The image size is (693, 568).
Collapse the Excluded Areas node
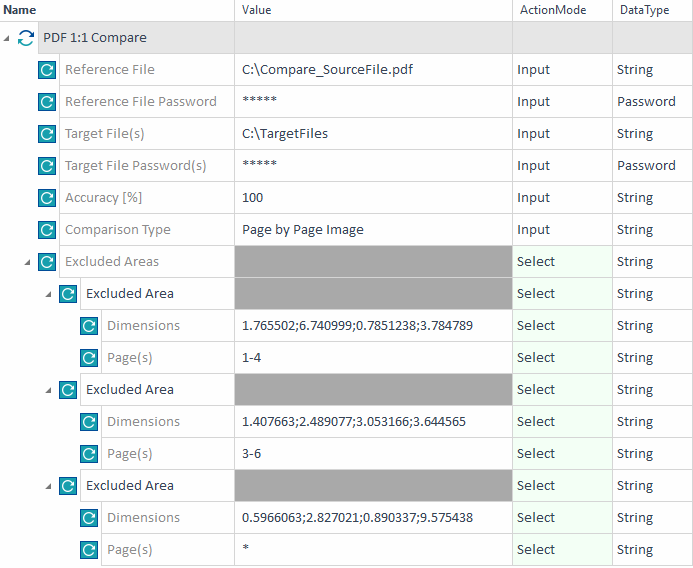click(x=28, y=262)
